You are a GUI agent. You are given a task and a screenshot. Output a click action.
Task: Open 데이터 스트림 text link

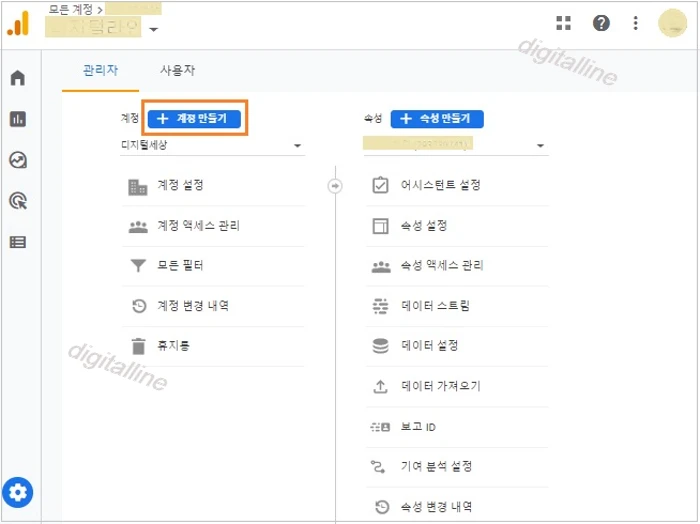(x=435, y=306)
